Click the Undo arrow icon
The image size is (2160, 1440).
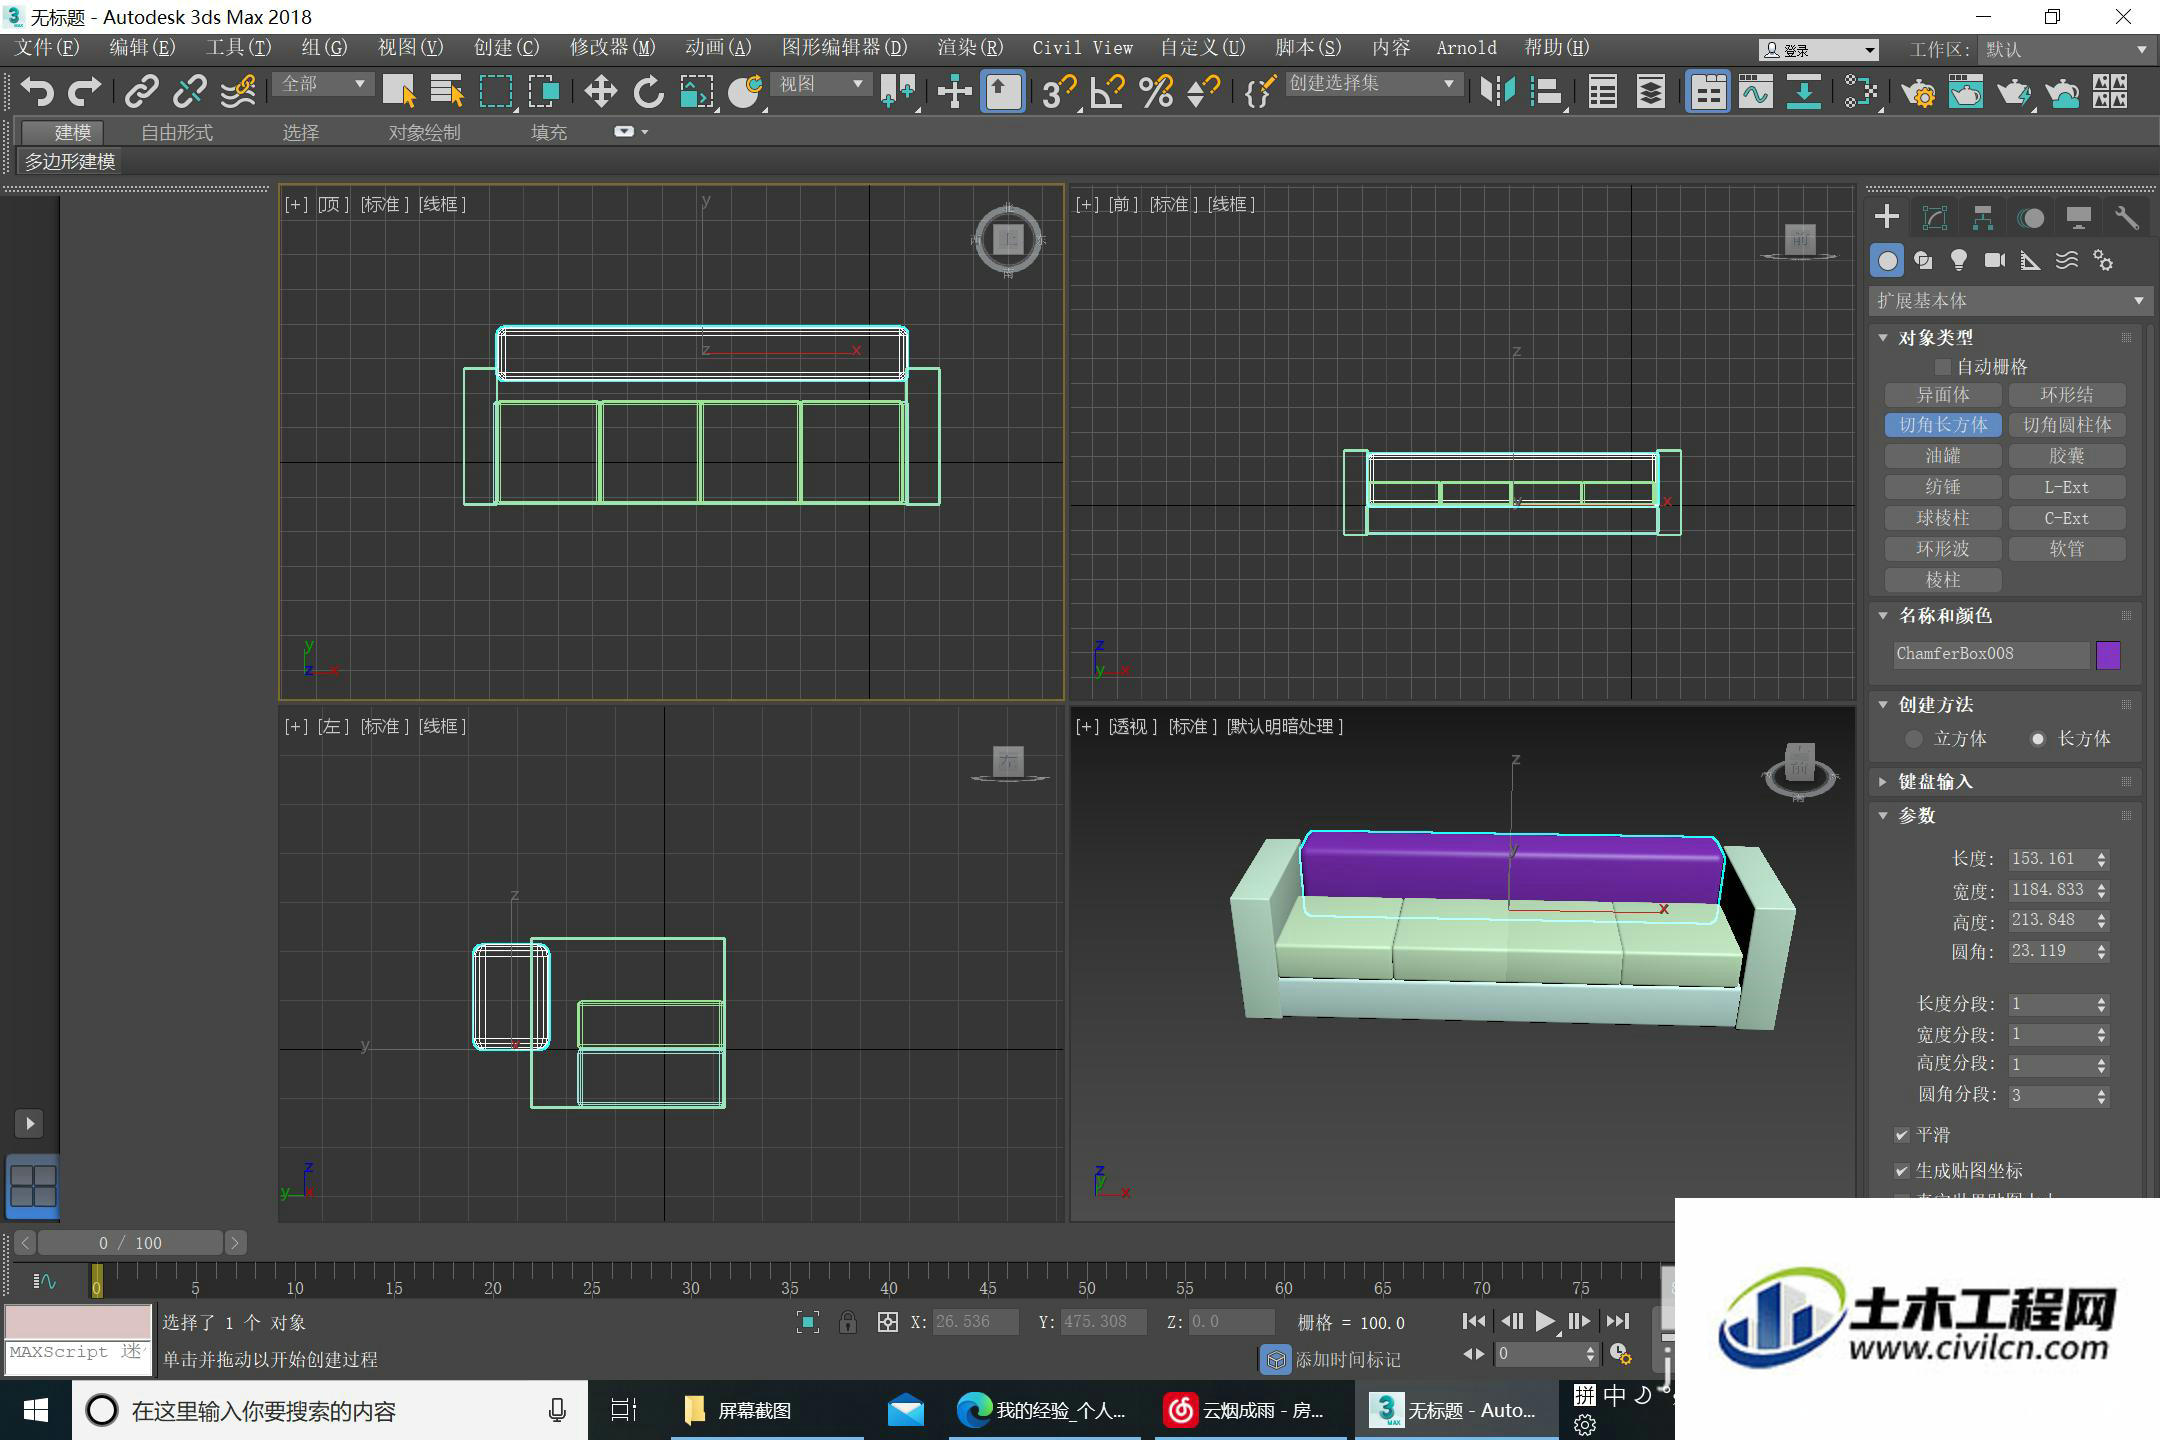click(x=37, y=92)
